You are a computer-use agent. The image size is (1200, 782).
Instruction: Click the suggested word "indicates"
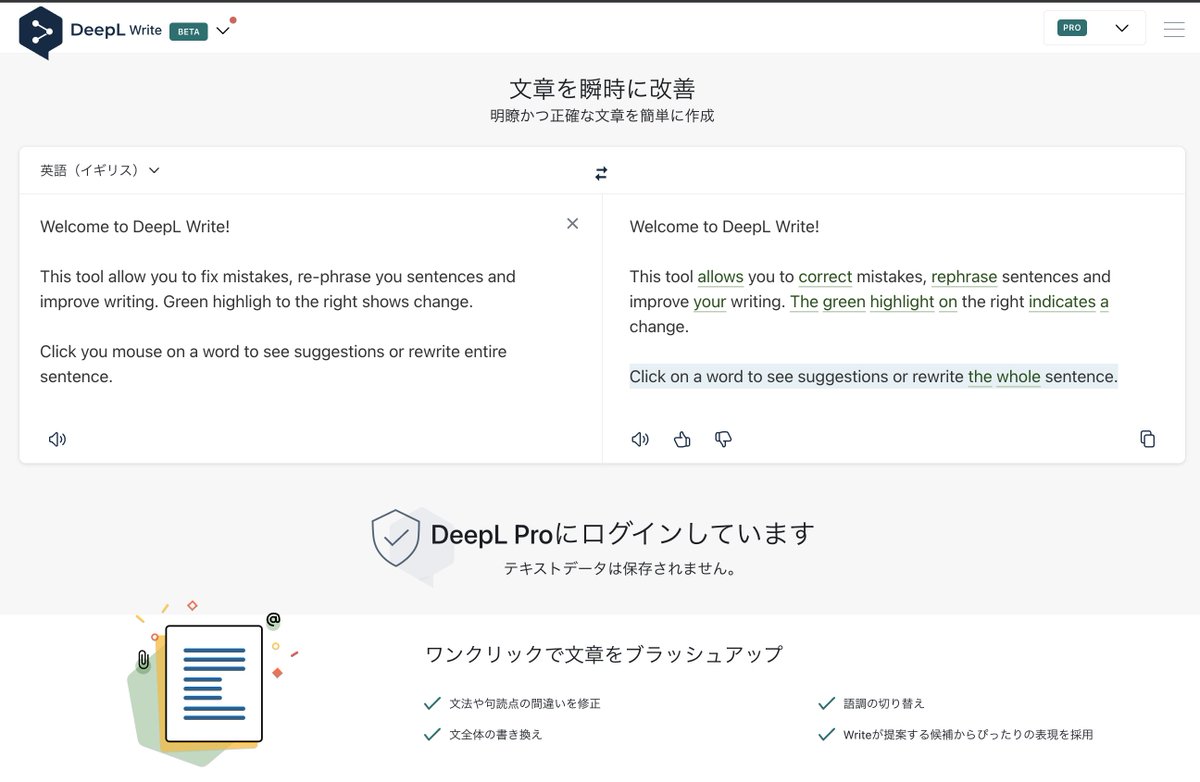(x=1062, y=302)
